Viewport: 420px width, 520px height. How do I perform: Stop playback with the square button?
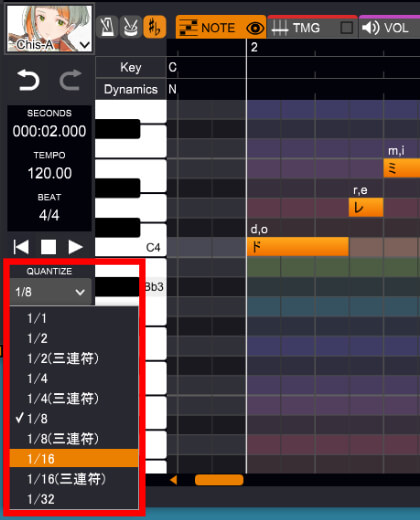coord(48,247)
